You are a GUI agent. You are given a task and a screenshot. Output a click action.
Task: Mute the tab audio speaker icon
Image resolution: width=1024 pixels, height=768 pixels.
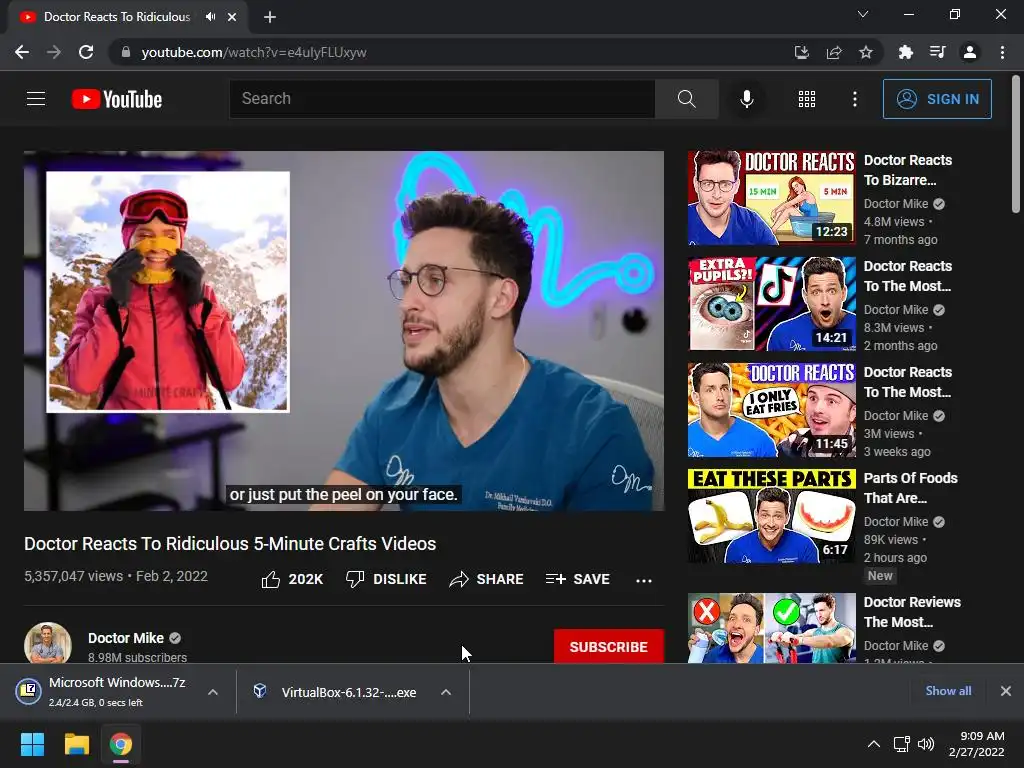coord(210,17)
